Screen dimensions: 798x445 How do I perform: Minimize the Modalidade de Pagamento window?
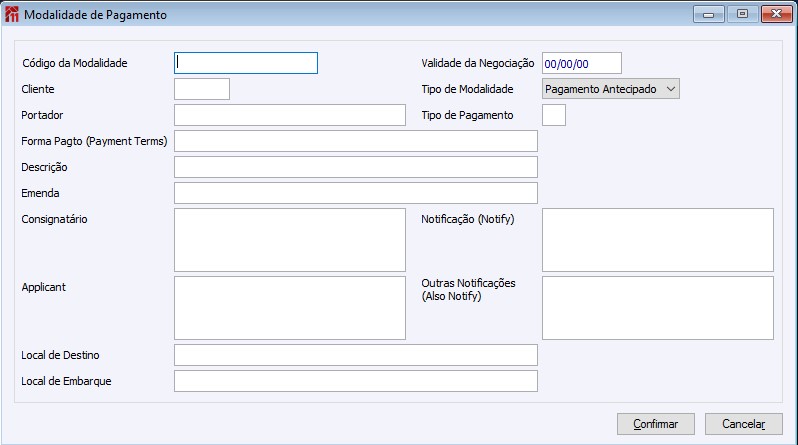point(708,14)
